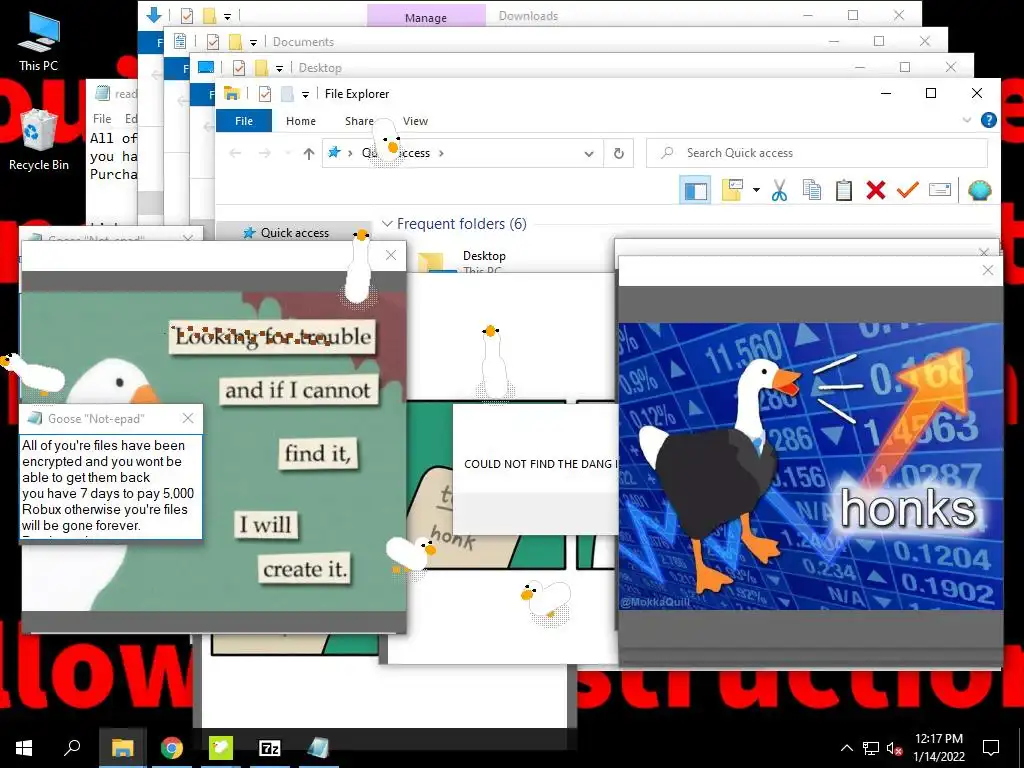Click the Goose Not-epad ransom text area

tap(110, 488)
